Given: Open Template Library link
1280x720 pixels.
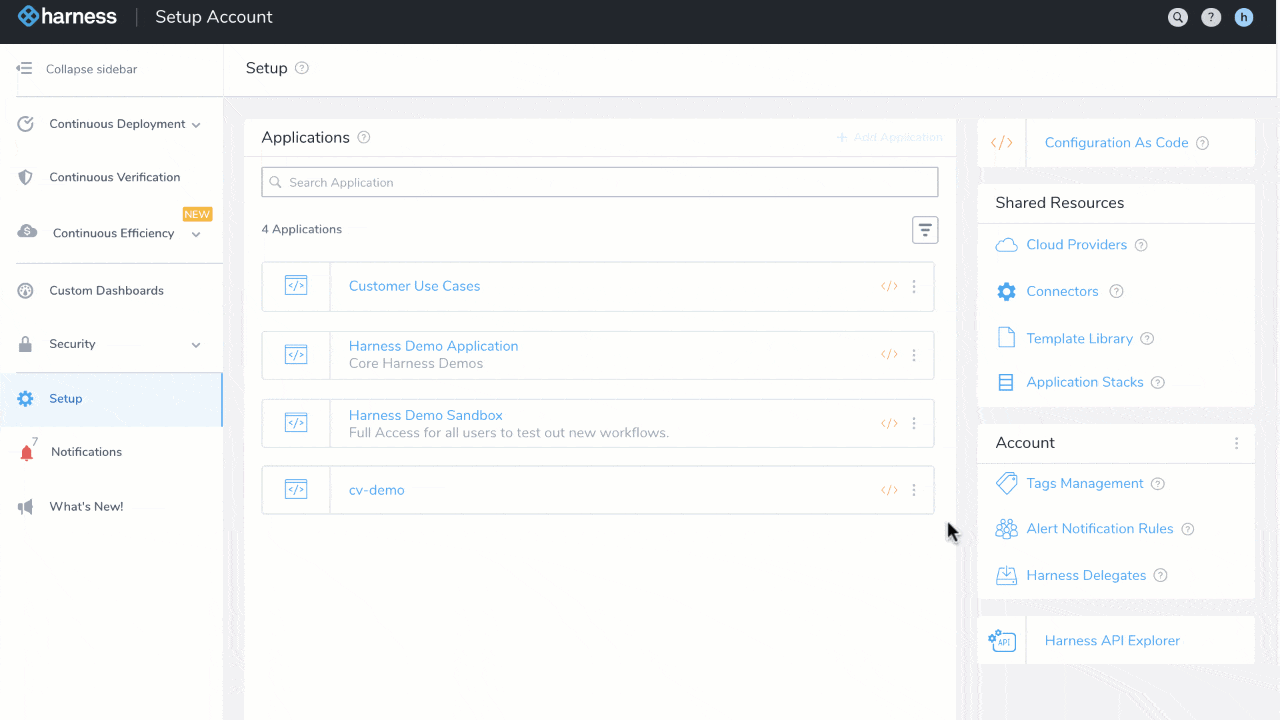Looking at the screenshot, I should pos(1079,339).
